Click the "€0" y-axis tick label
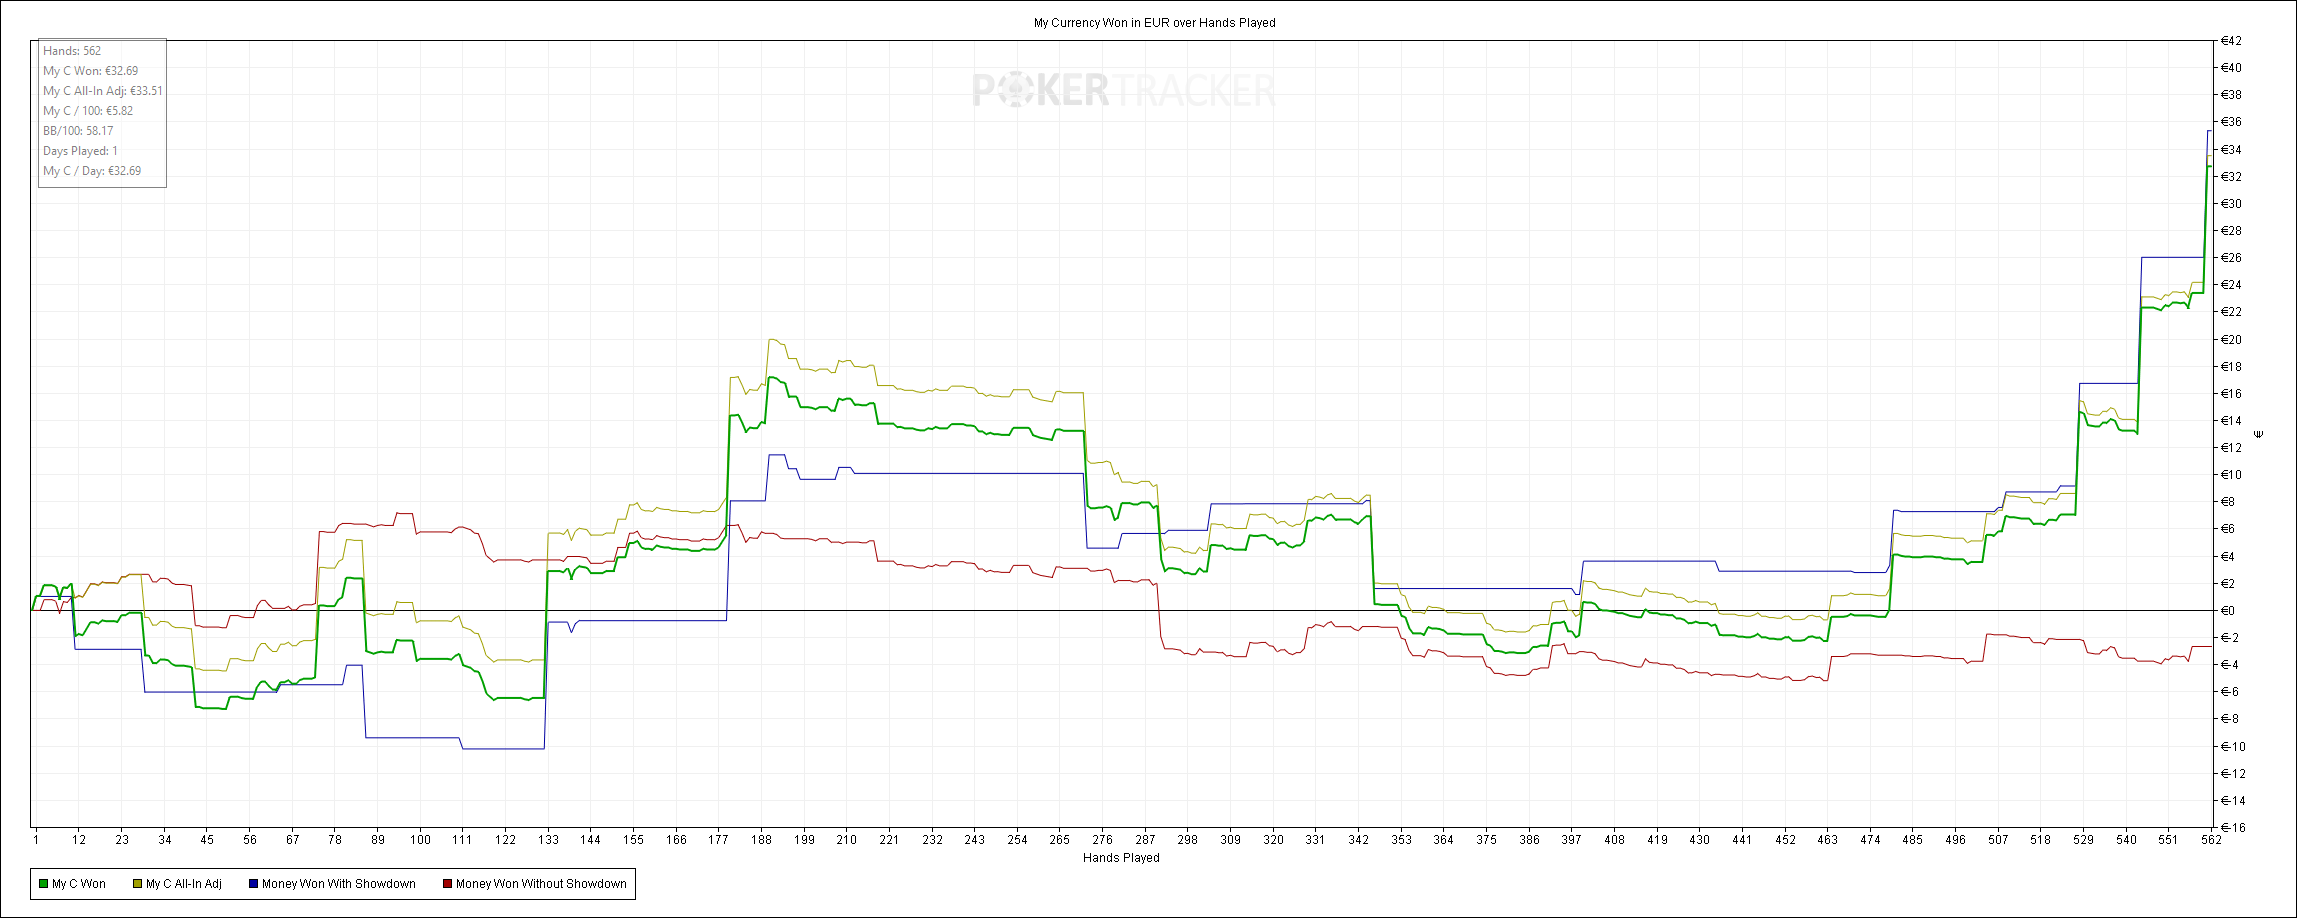 tap(2228, 611)
